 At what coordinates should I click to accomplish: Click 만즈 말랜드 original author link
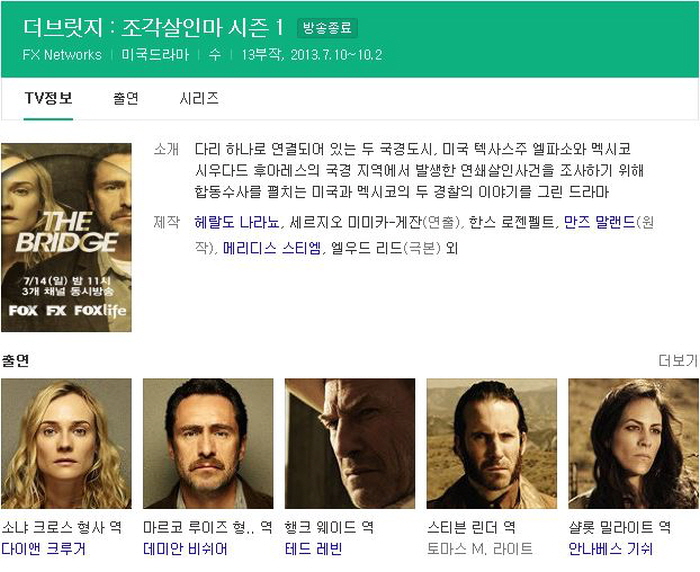click(599, 222)
